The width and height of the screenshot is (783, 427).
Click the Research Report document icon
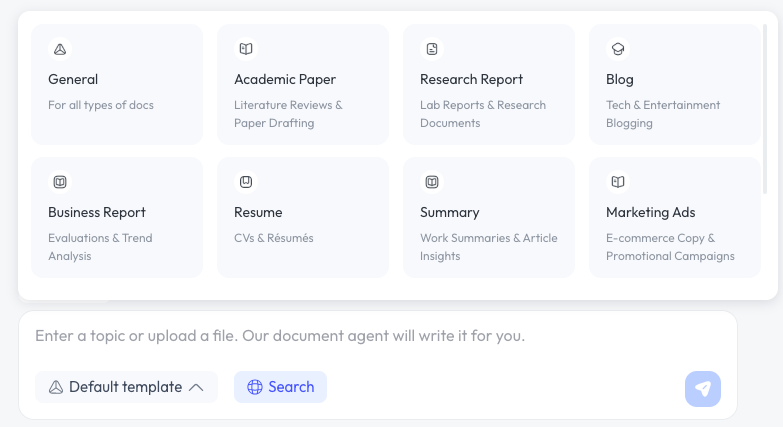click(x=432, y=49)
